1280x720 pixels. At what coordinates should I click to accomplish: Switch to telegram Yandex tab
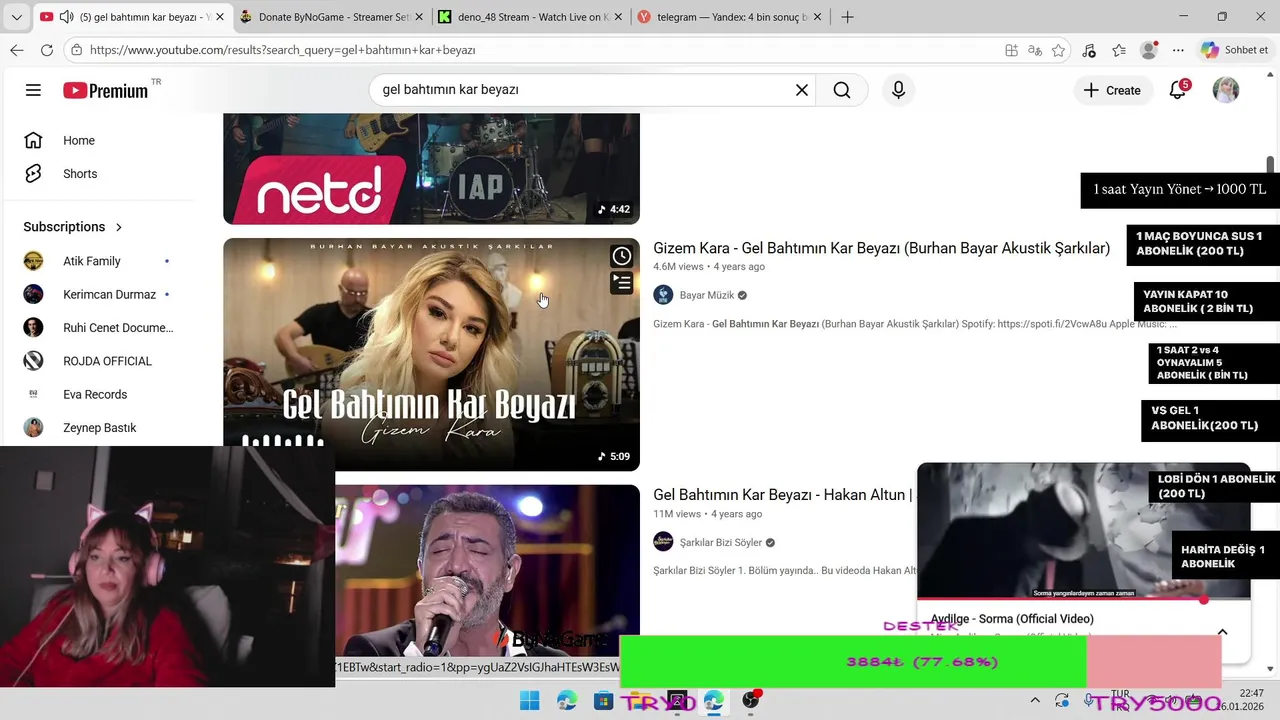tap(731, 17)
